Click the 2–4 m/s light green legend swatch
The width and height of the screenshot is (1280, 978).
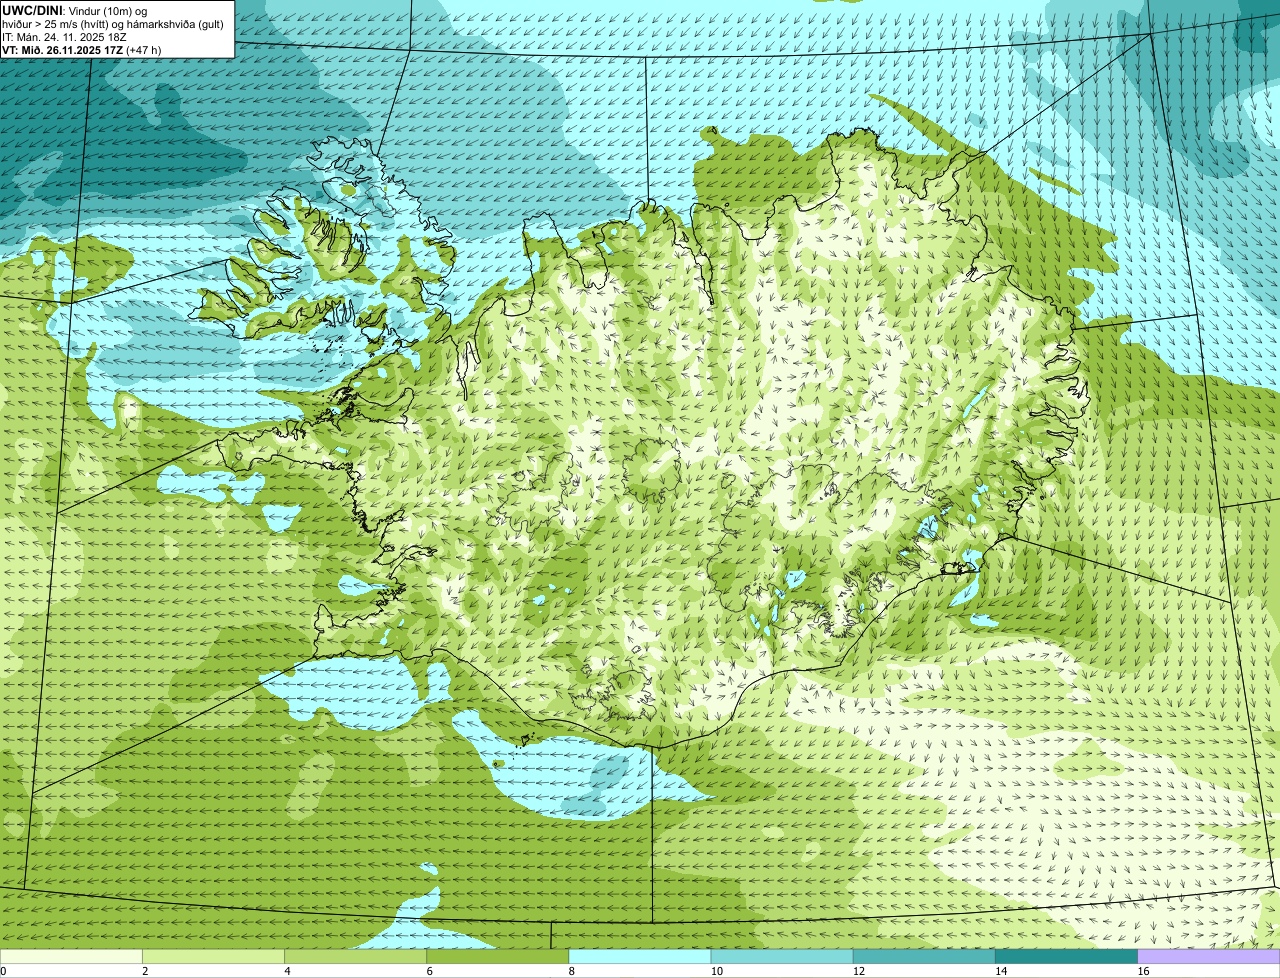click(x=213, y=957)
